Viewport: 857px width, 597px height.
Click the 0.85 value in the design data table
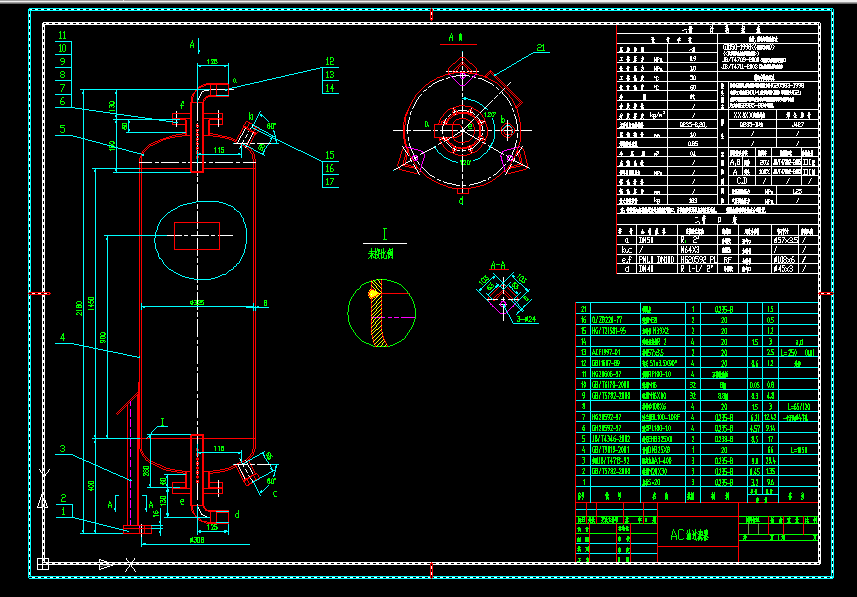pyautogui.click(x=693, y=143)
